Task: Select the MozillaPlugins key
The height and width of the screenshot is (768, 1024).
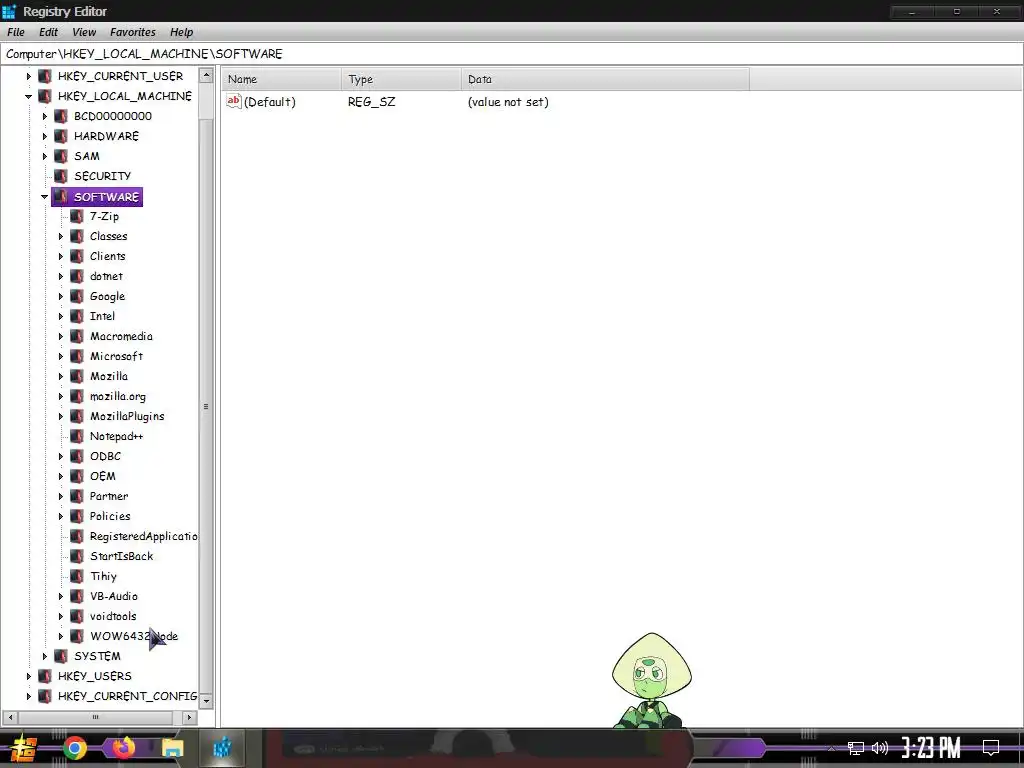Action: point(127,417)
